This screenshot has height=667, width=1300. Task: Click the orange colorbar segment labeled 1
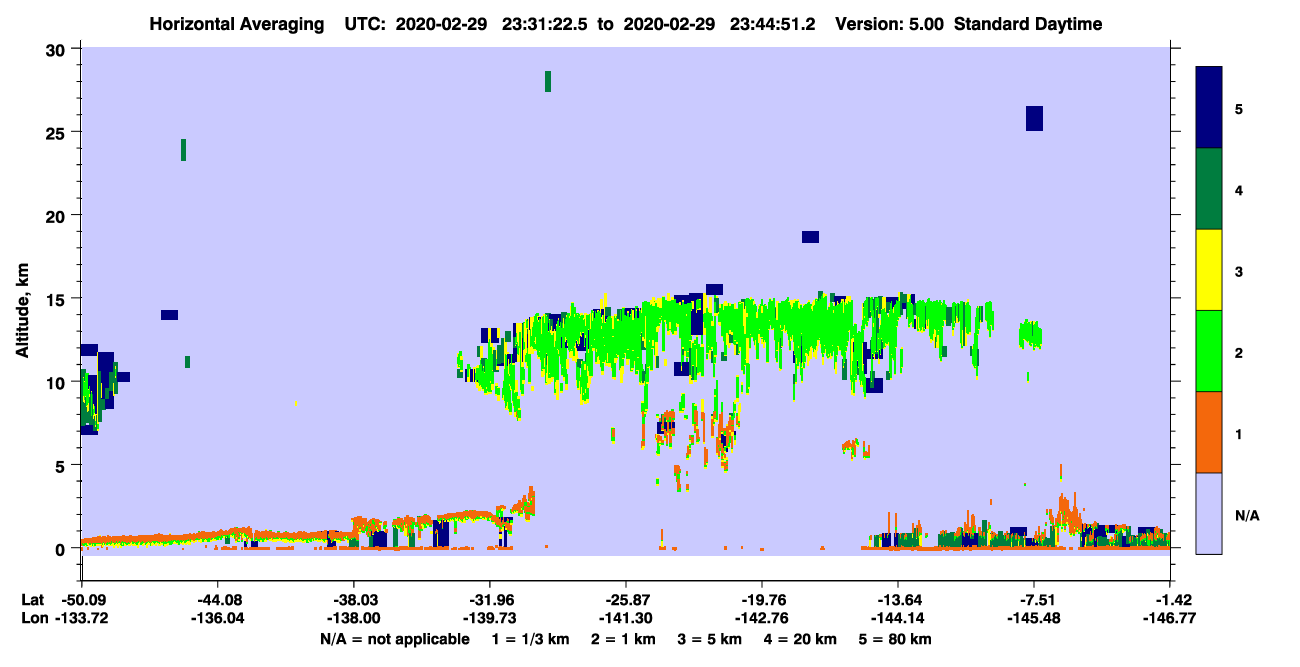click(x=1209, y=431)
